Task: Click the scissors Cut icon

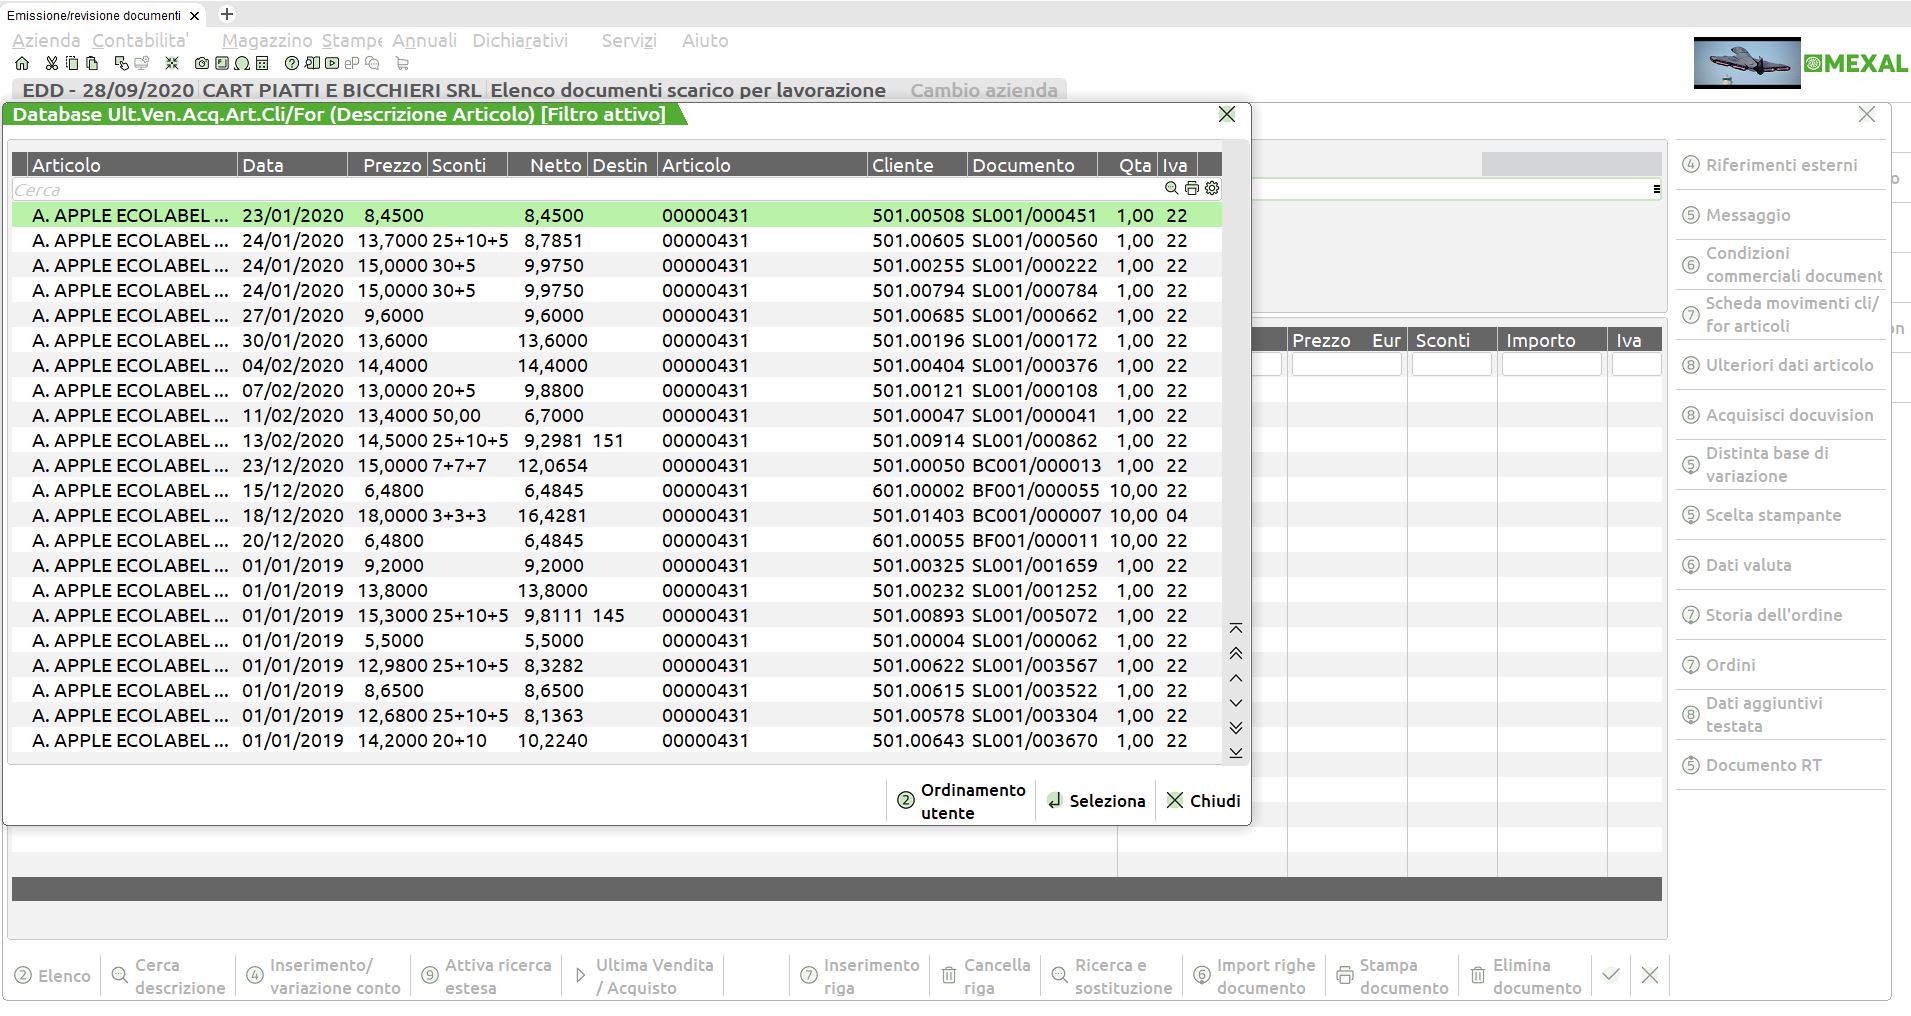Action: pos(52,63)
